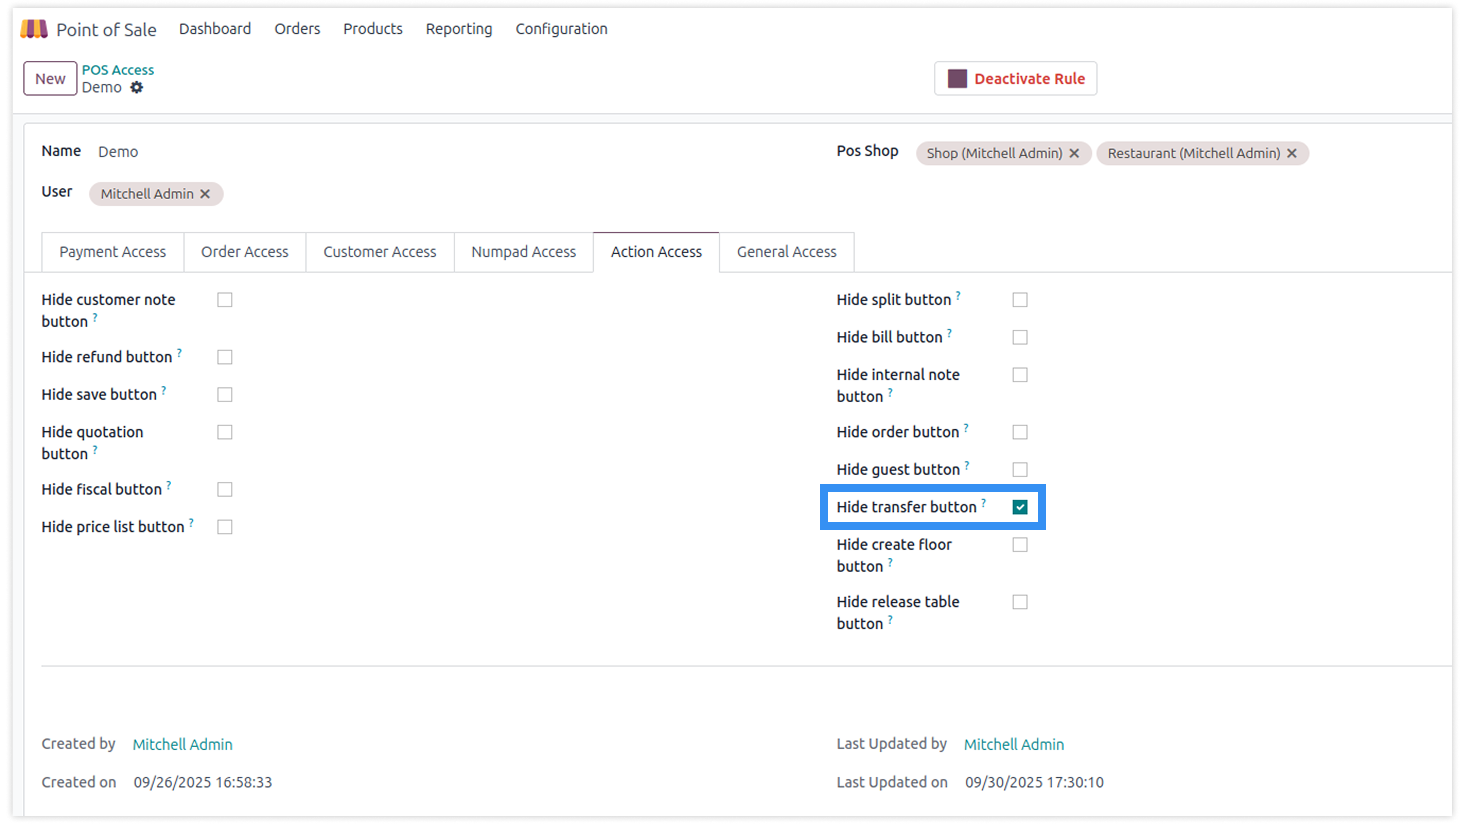Screen dimensions: 1460x824
Task: Open the gear settings icon beside Demo
Action: click(x=137, y=88)
